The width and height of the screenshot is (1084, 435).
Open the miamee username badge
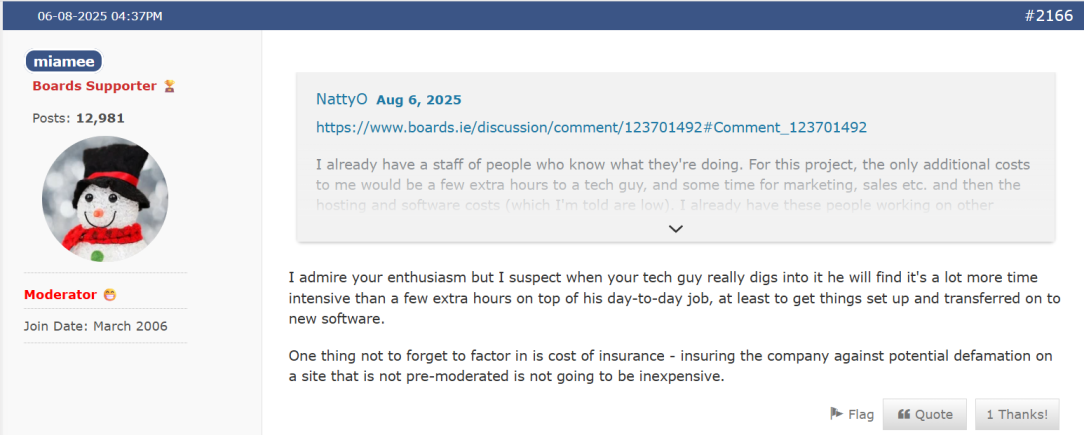(x=64, y=62)
